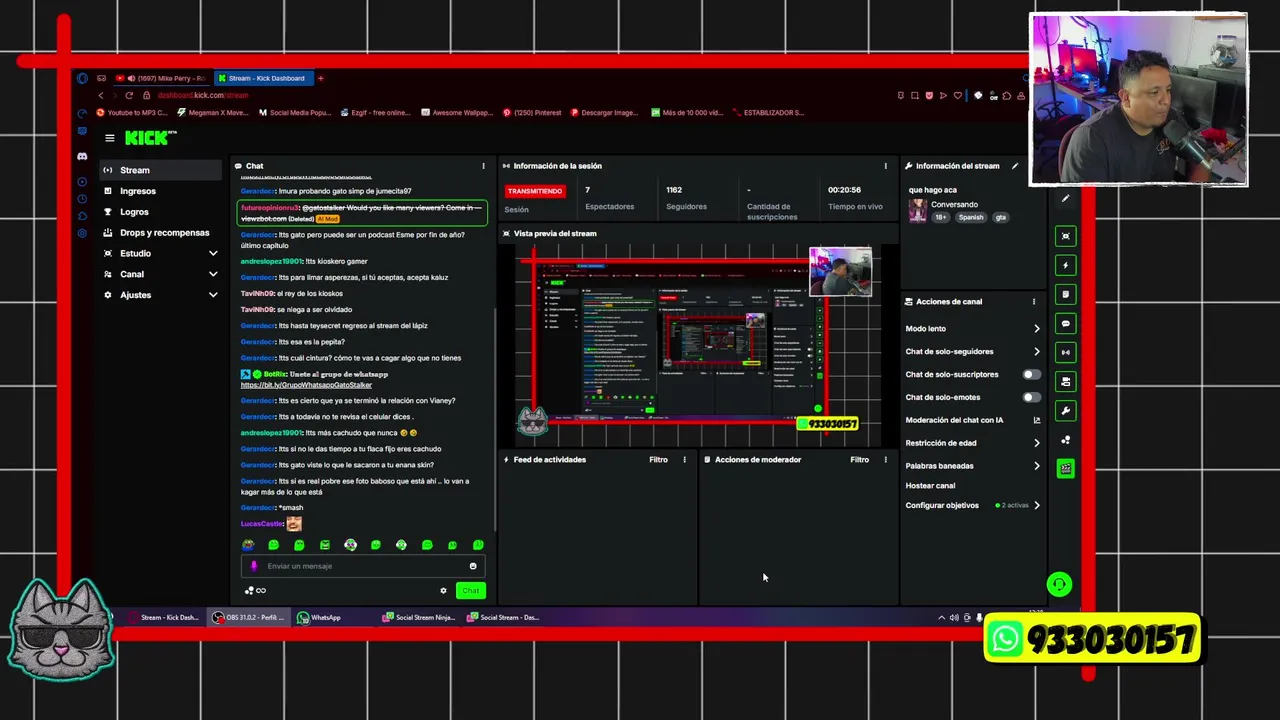Click the KICK logo
The width and height of the screenshot is (1280, 720).
tap(149, 138)
